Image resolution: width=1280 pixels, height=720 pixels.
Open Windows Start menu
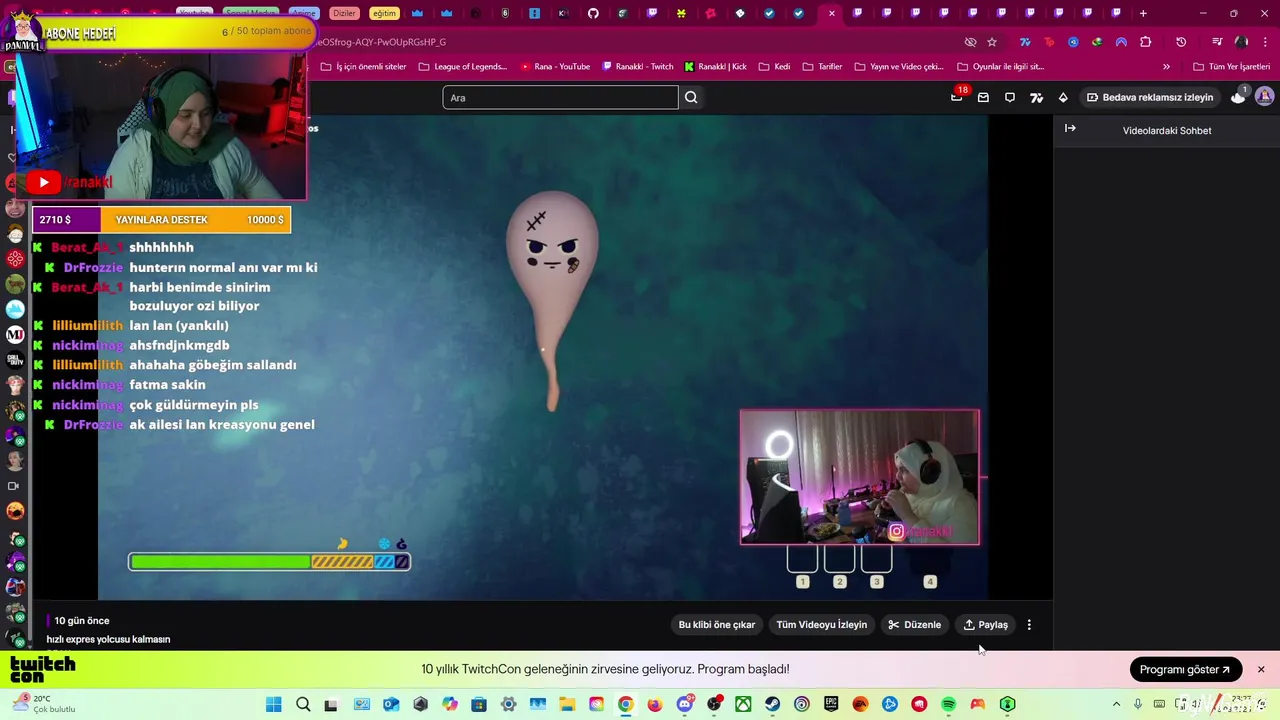(273, 704)
